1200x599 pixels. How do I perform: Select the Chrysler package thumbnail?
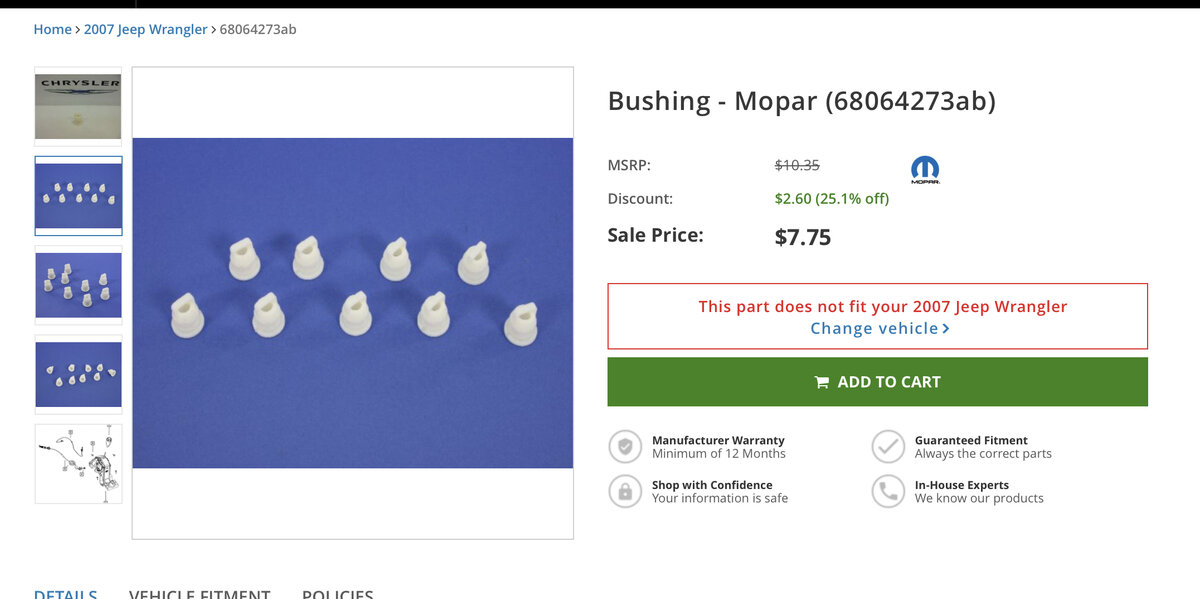tap(78, 106)
